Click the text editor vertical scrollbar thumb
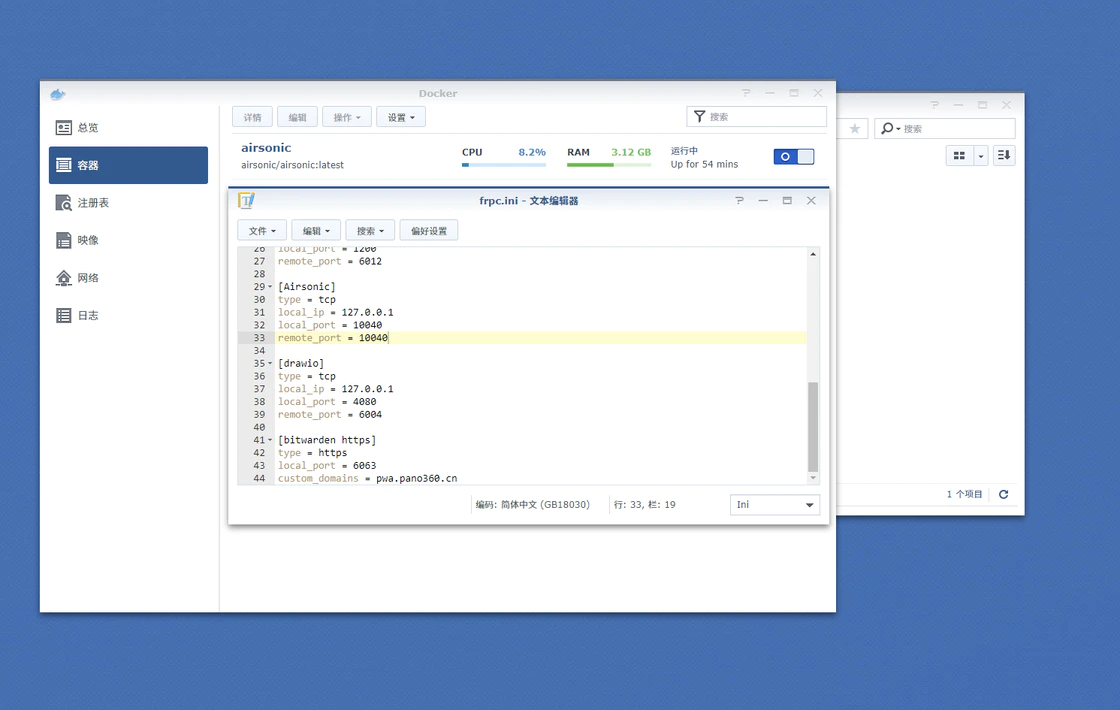 click(x=813, y=425)
